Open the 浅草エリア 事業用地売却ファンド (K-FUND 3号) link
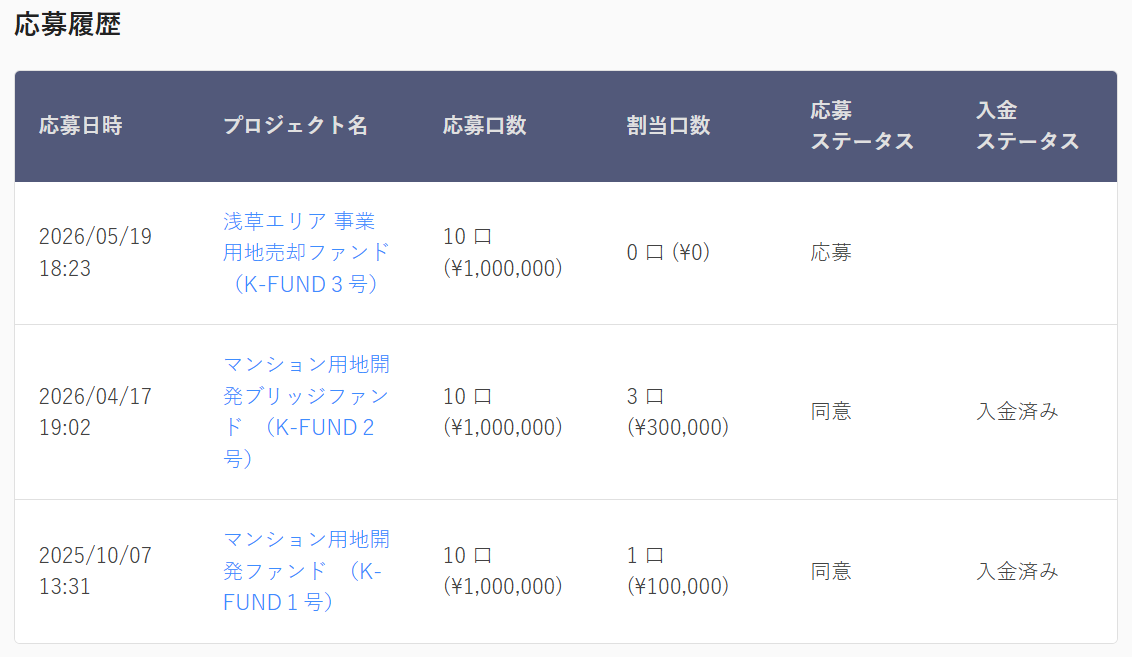The width and height of the screenshot is (1132, 657). click(306, 253)
